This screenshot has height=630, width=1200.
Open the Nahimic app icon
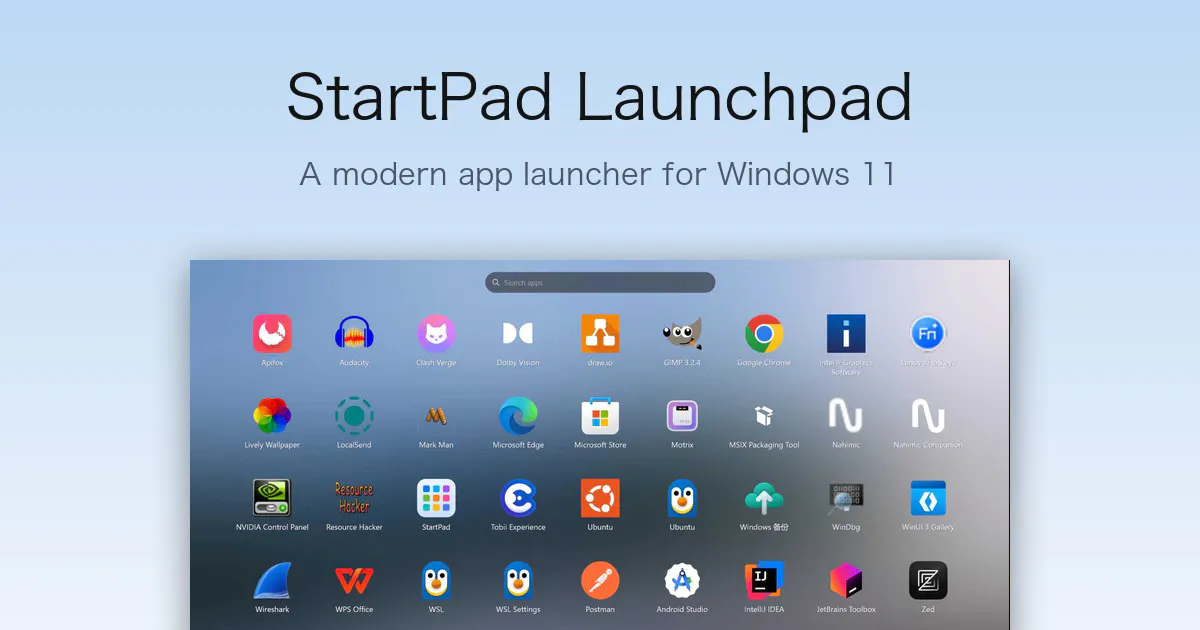pyautogui.click(x=846, y=415)
